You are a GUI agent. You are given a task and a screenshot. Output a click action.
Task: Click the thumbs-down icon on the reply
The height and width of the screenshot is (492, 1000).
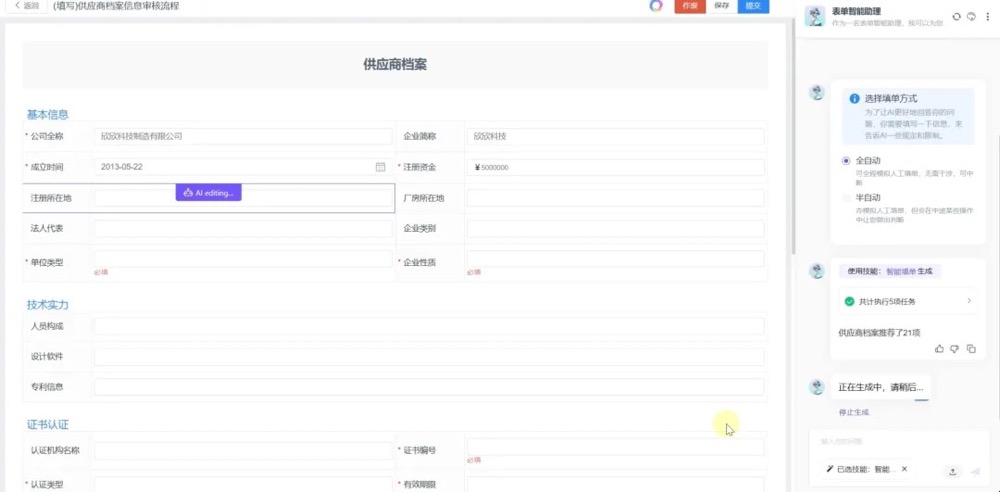click(955, 348)
